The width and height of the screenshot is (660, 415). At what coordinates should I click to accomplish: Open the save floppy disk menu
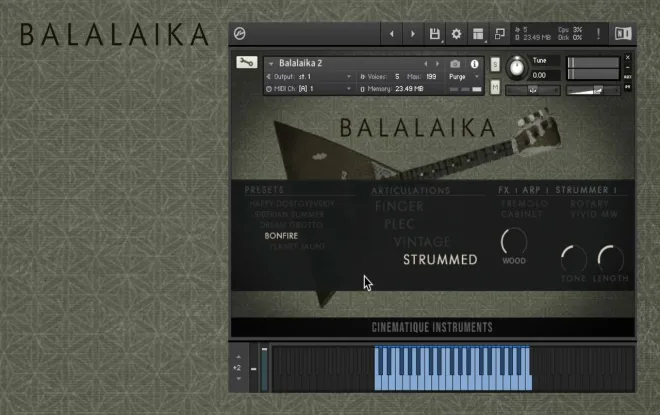click(x=435, y=34)
